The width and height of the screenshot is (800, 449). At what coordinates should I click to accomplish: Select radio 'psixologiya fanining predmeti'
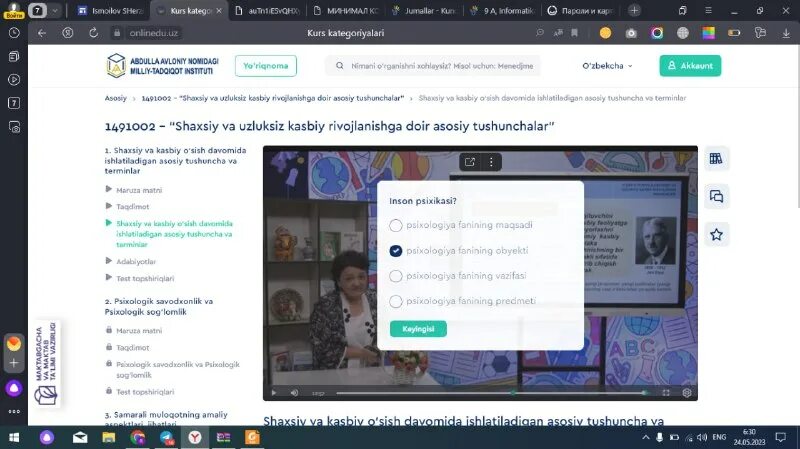(x=395, y=301)
